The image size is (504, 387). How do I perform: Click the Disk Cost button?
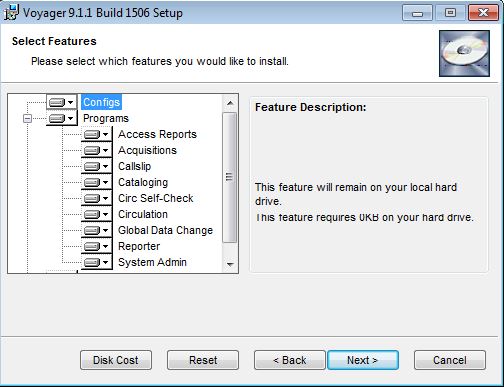[116, 360]
